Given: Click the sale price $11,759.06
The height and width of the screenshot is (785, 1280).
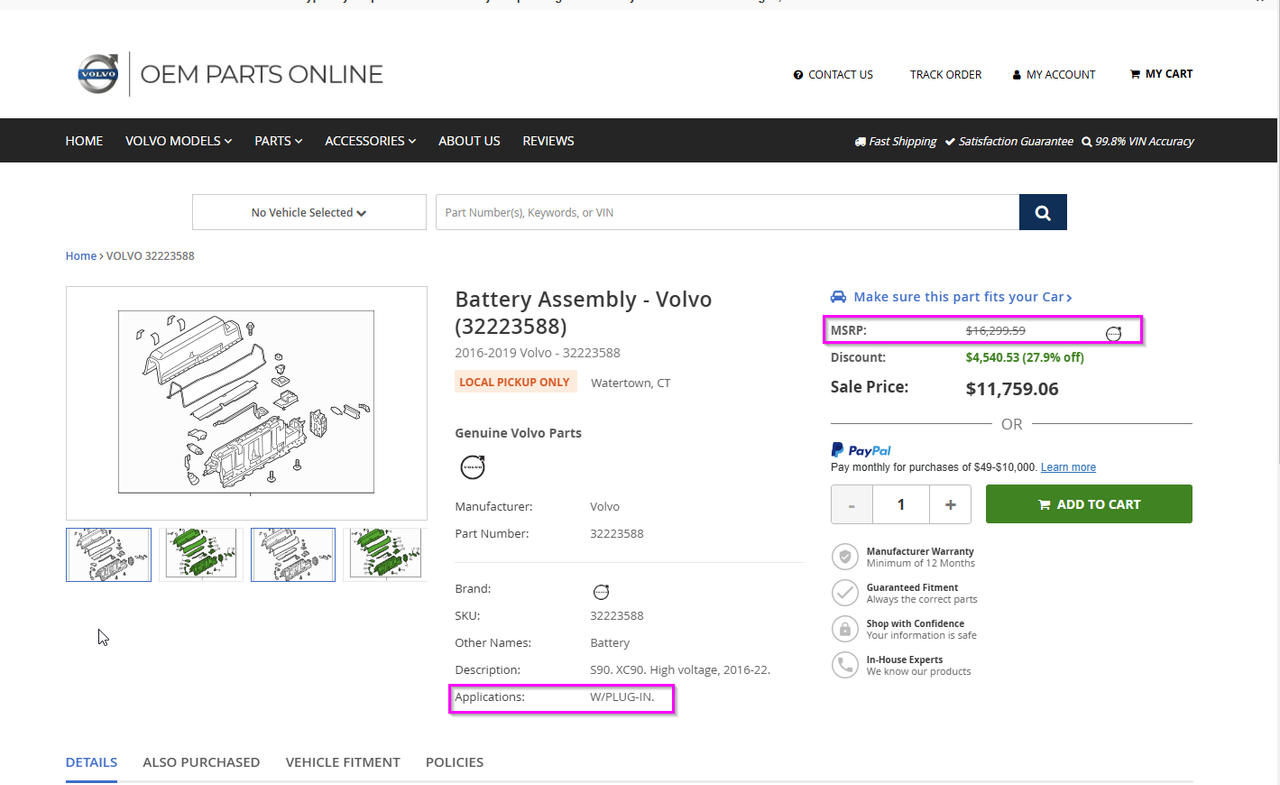Looking at the screenshot, I should click(x=1012, y=389).
